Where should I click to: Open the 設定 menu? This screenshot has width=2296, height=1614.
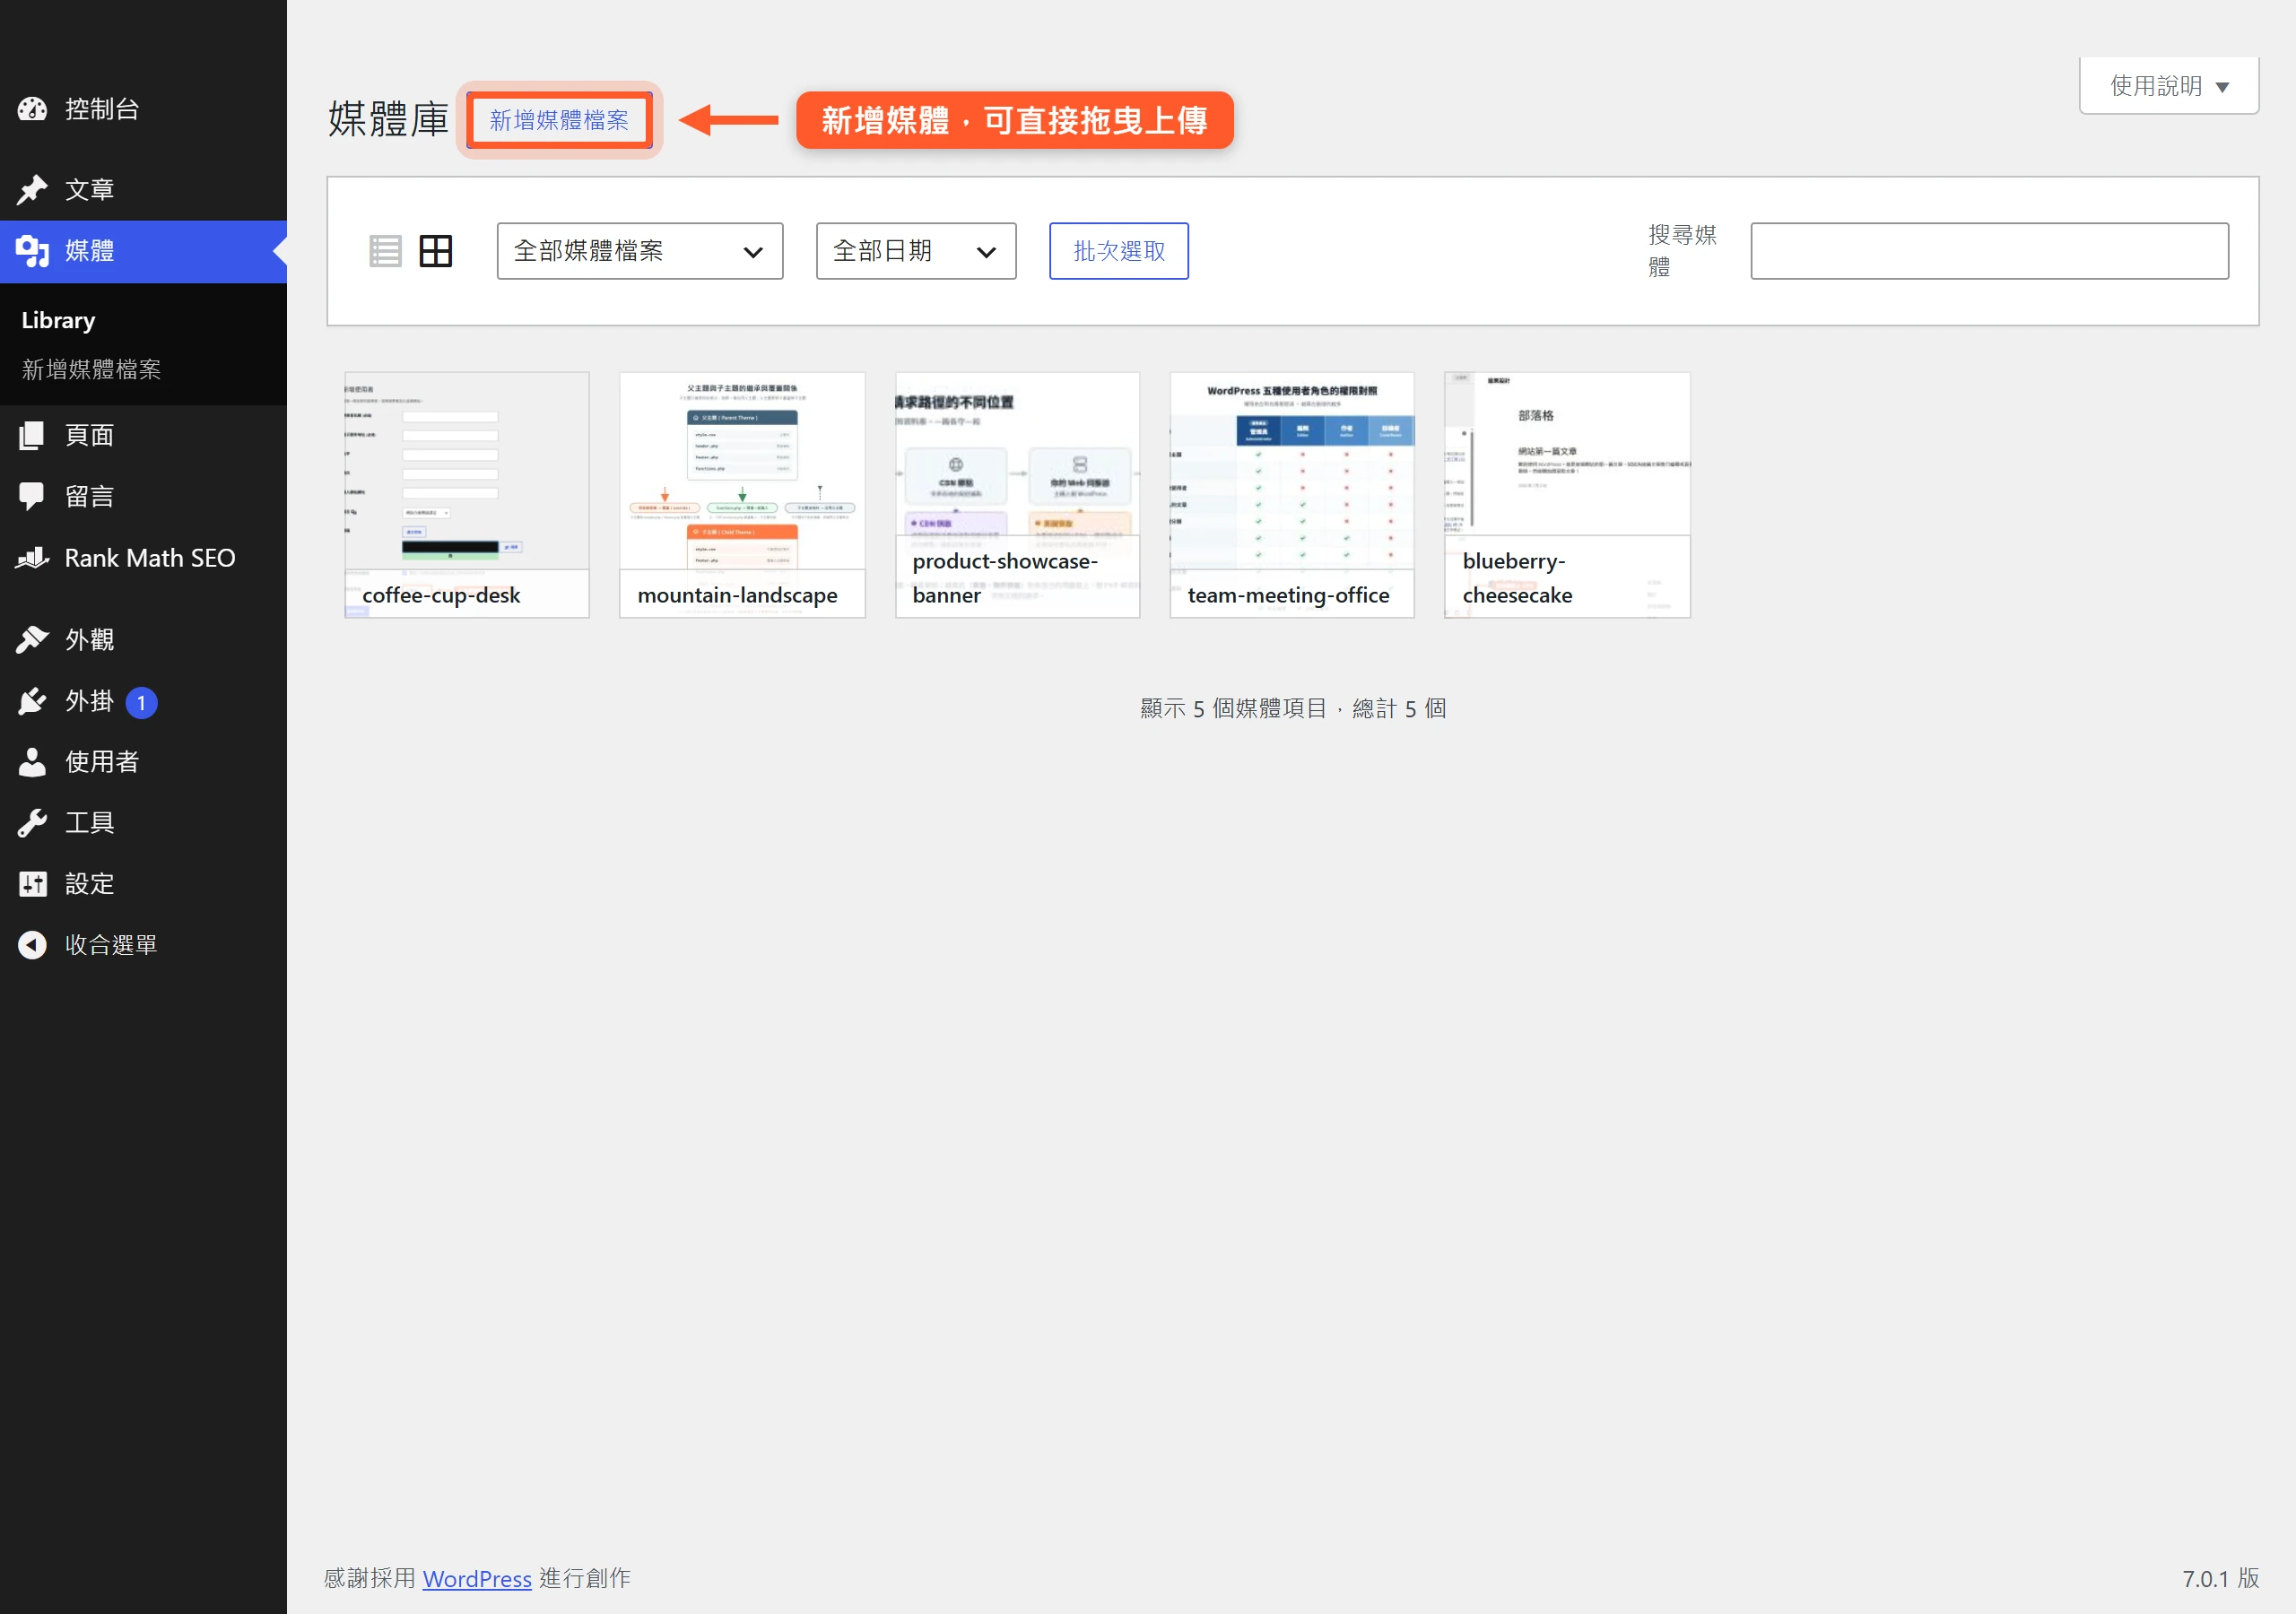click(x=89, y=884)
